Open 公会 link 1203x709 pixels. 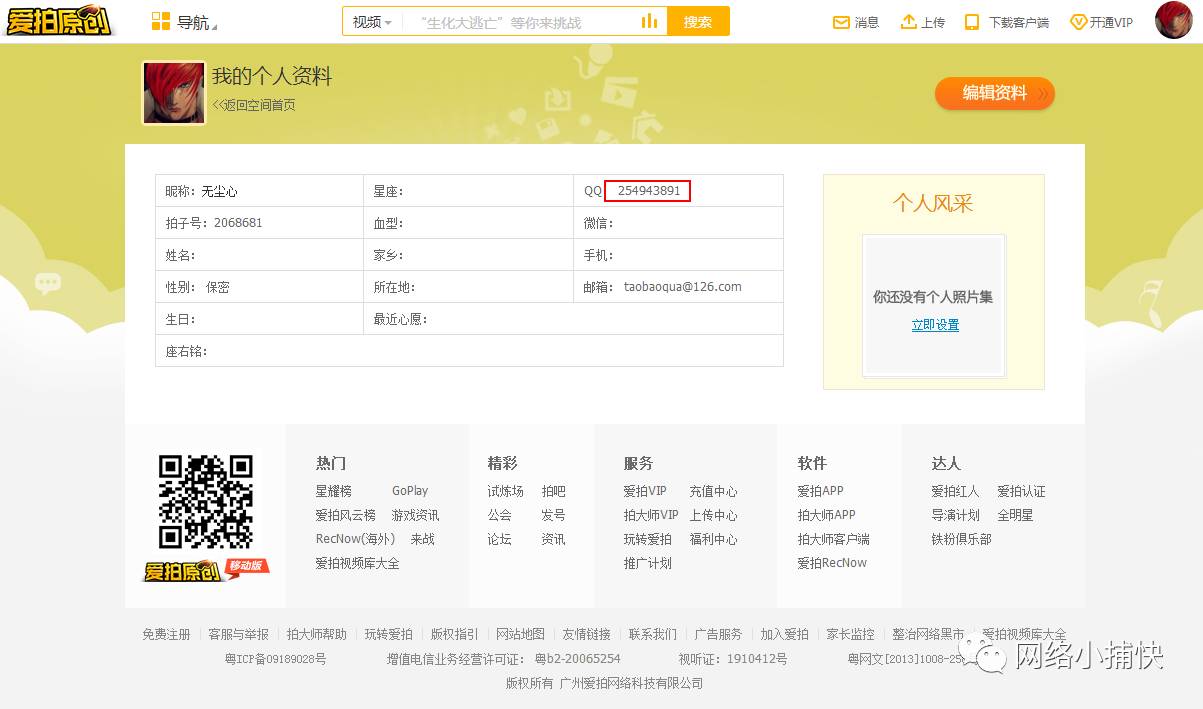coord(500,515)
